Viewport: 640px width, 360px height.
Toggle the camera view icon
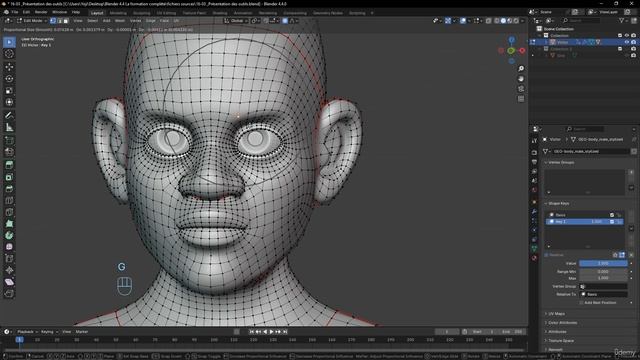pos(521,89)
